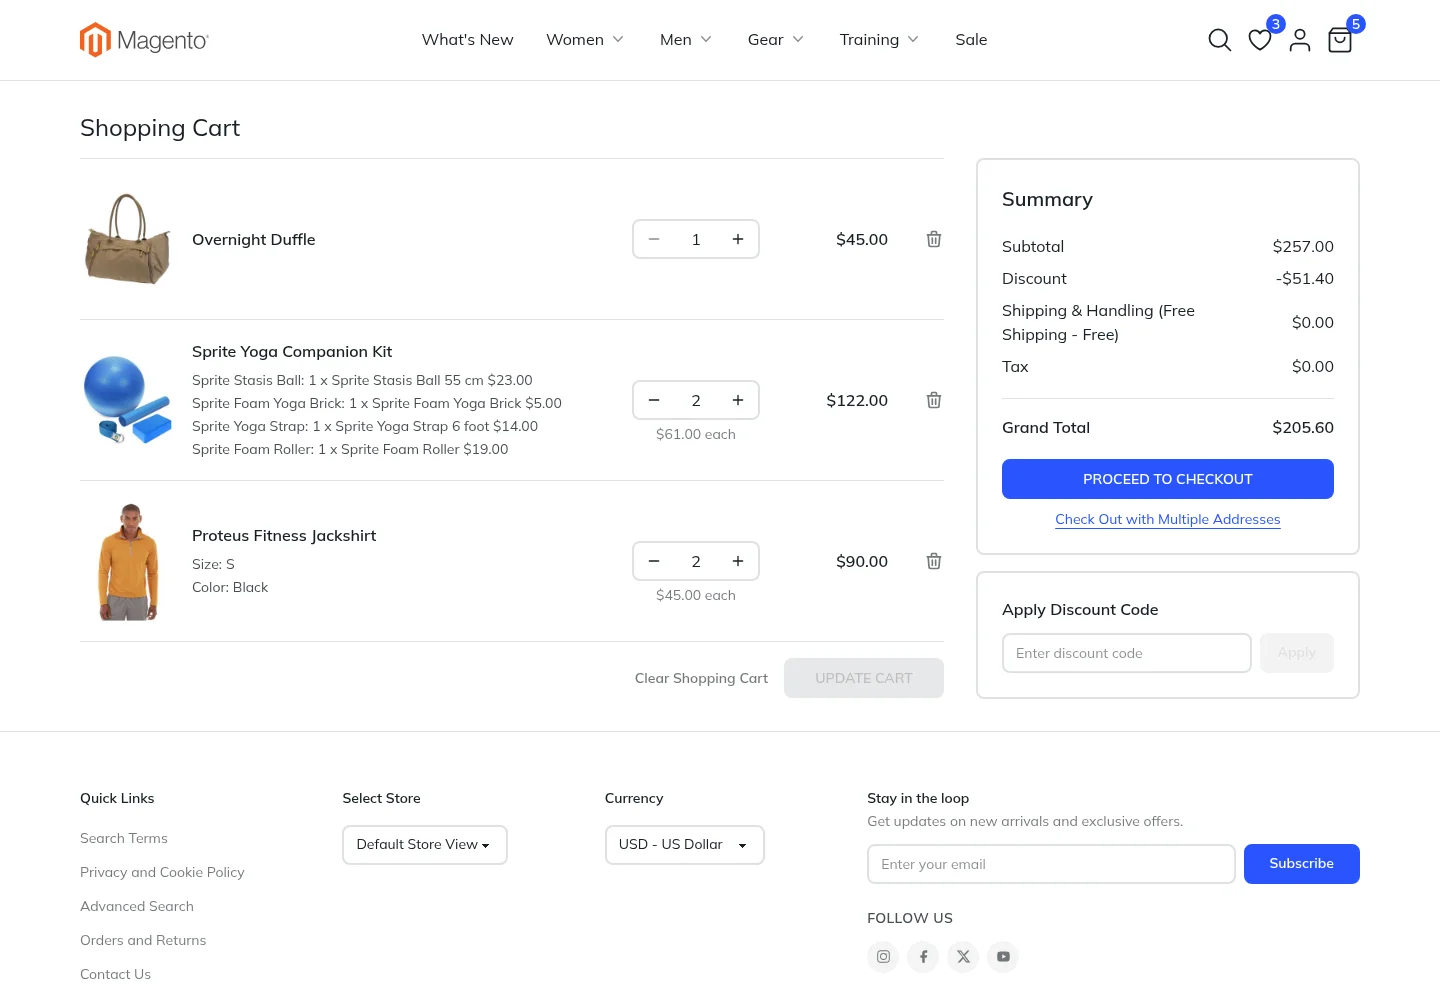Screen dimensions: 1440x1000
Task: Open the Search Terms footer link
Action: click(124, 838)
